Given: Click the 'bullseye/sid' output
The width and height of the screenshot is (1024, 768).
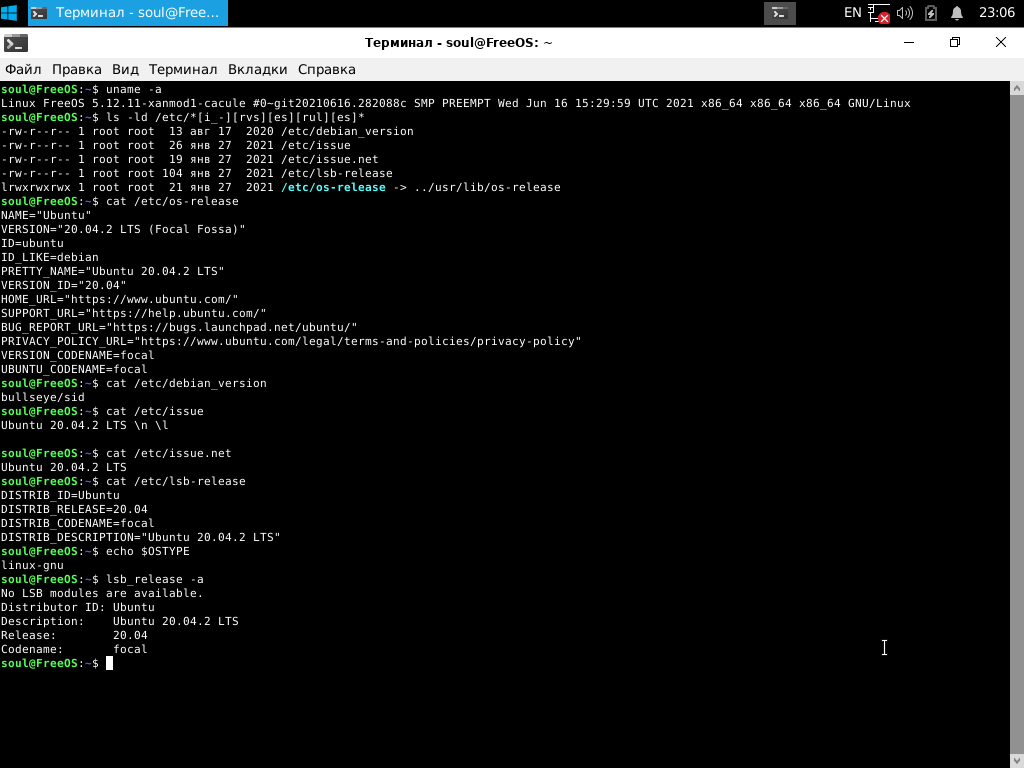Looking at the screenshot, I should click(42, 397).
